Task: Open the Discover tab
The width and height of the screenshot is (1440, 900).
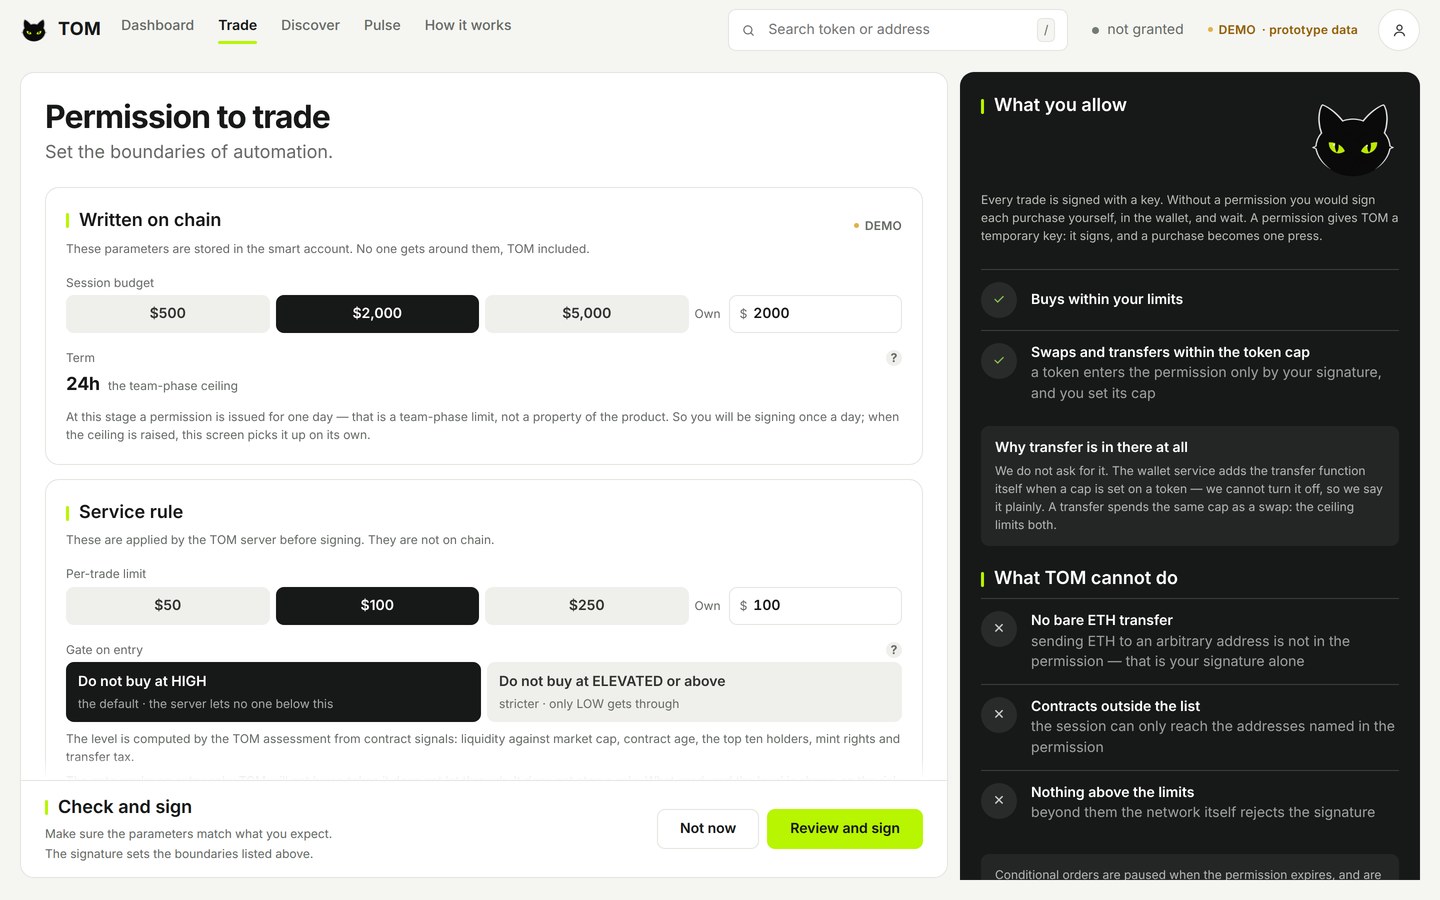Action: pos(310,26)
